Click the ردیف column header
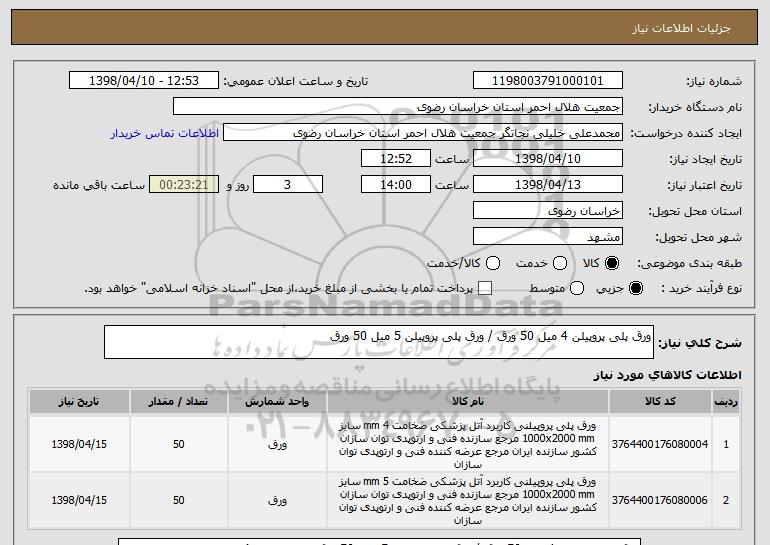 click(726, 402)
